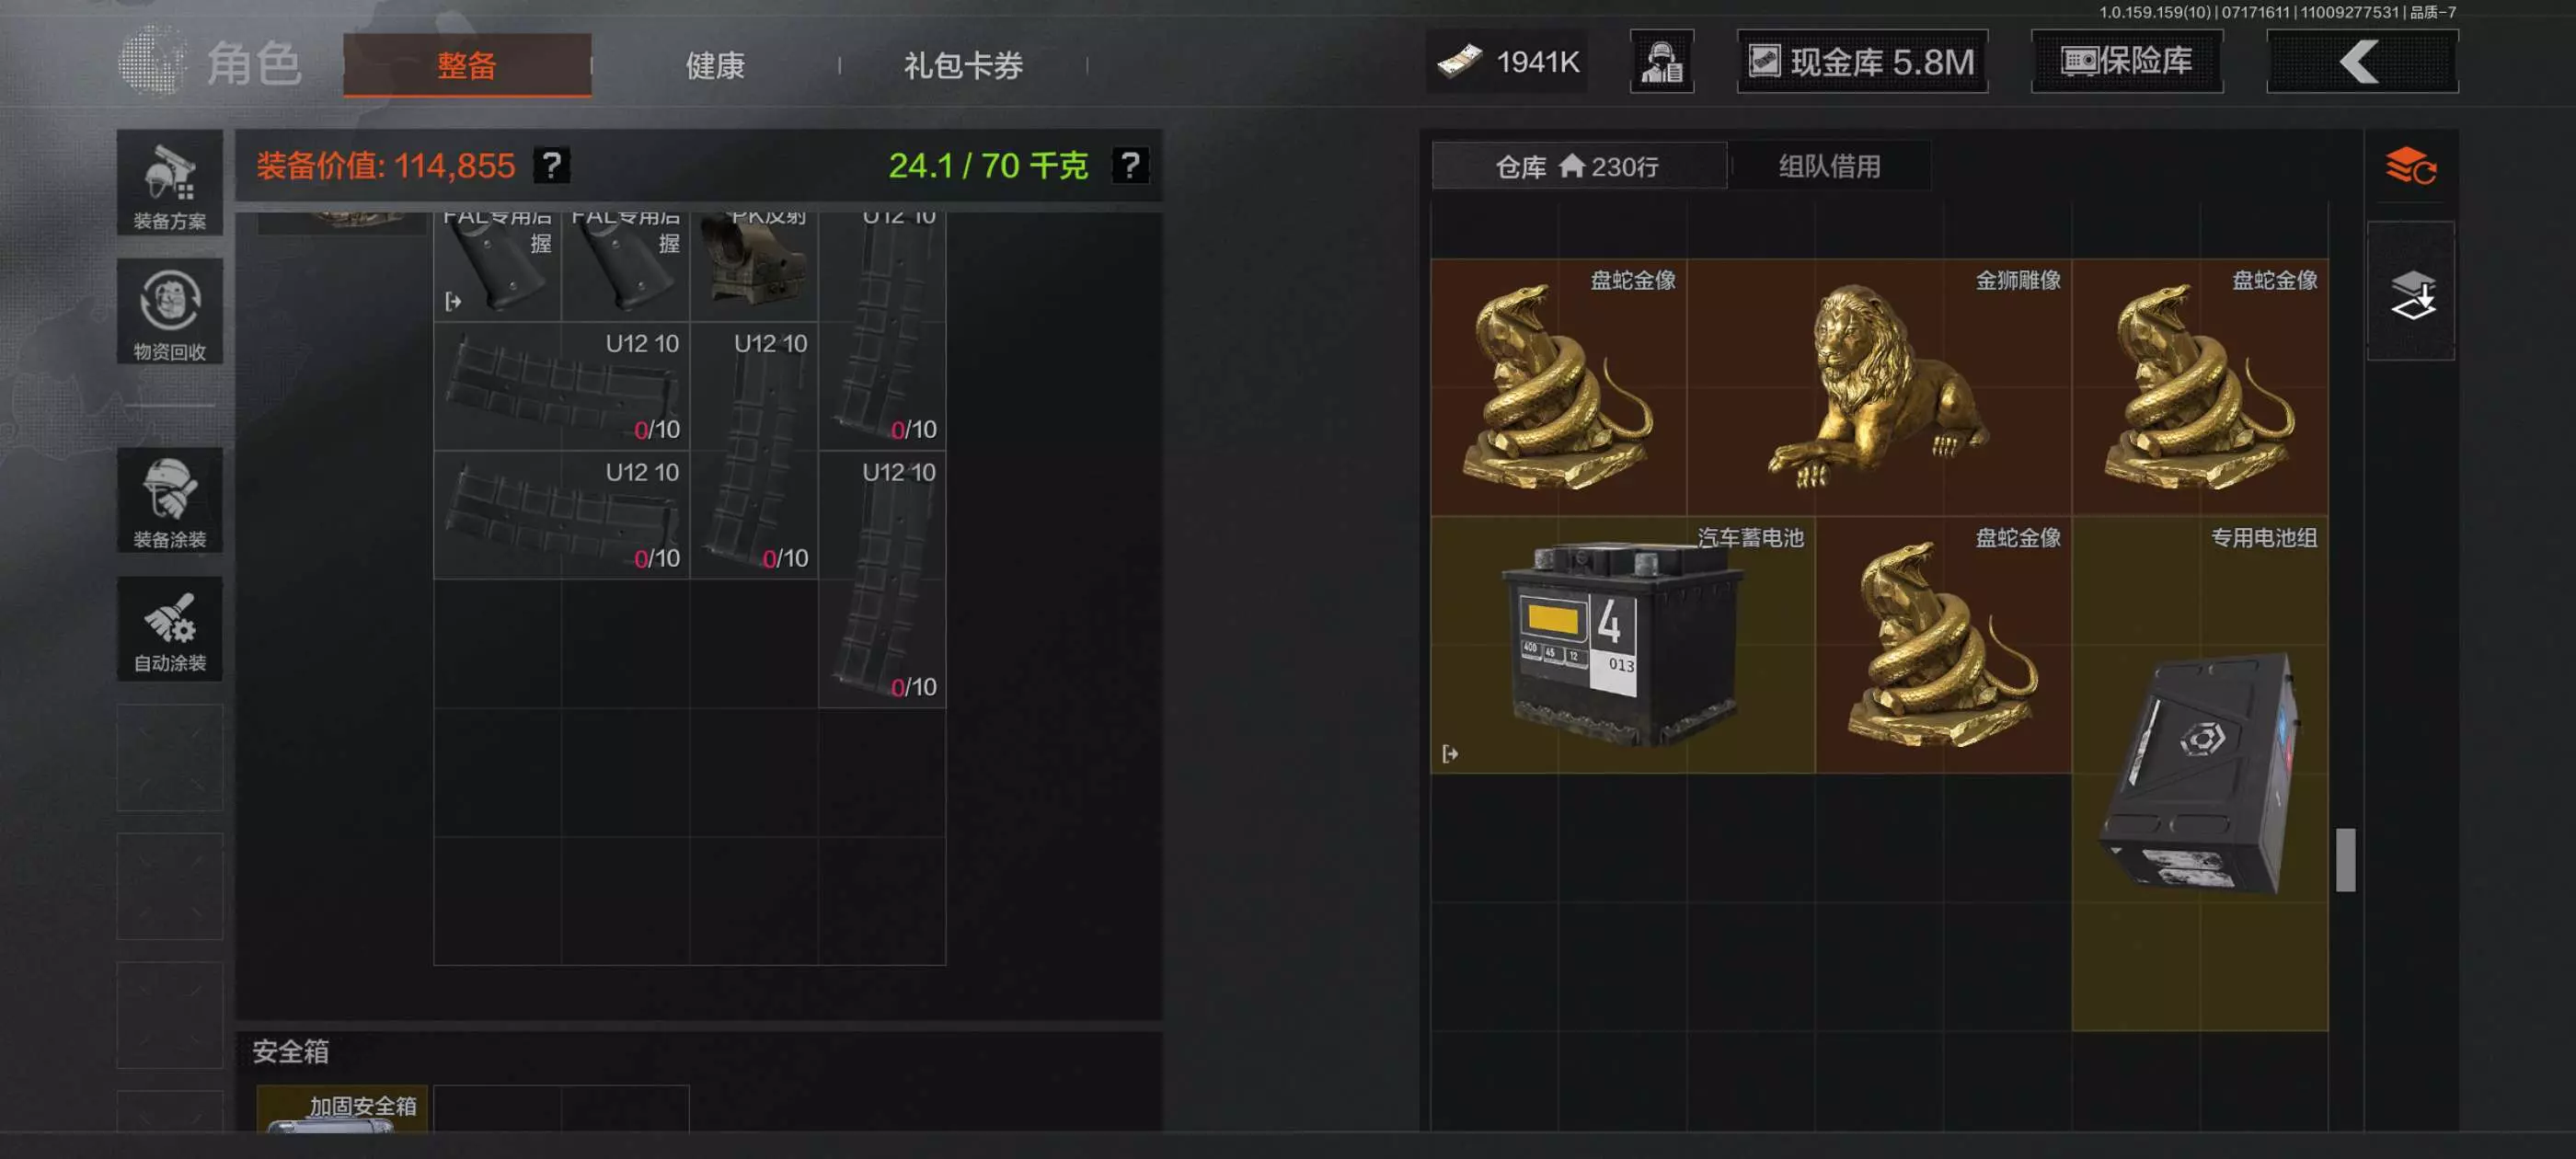This screenshot has height=1159, width=2576.
Task: Open the 物资回收 recycle icon
Action: point(169,312)
